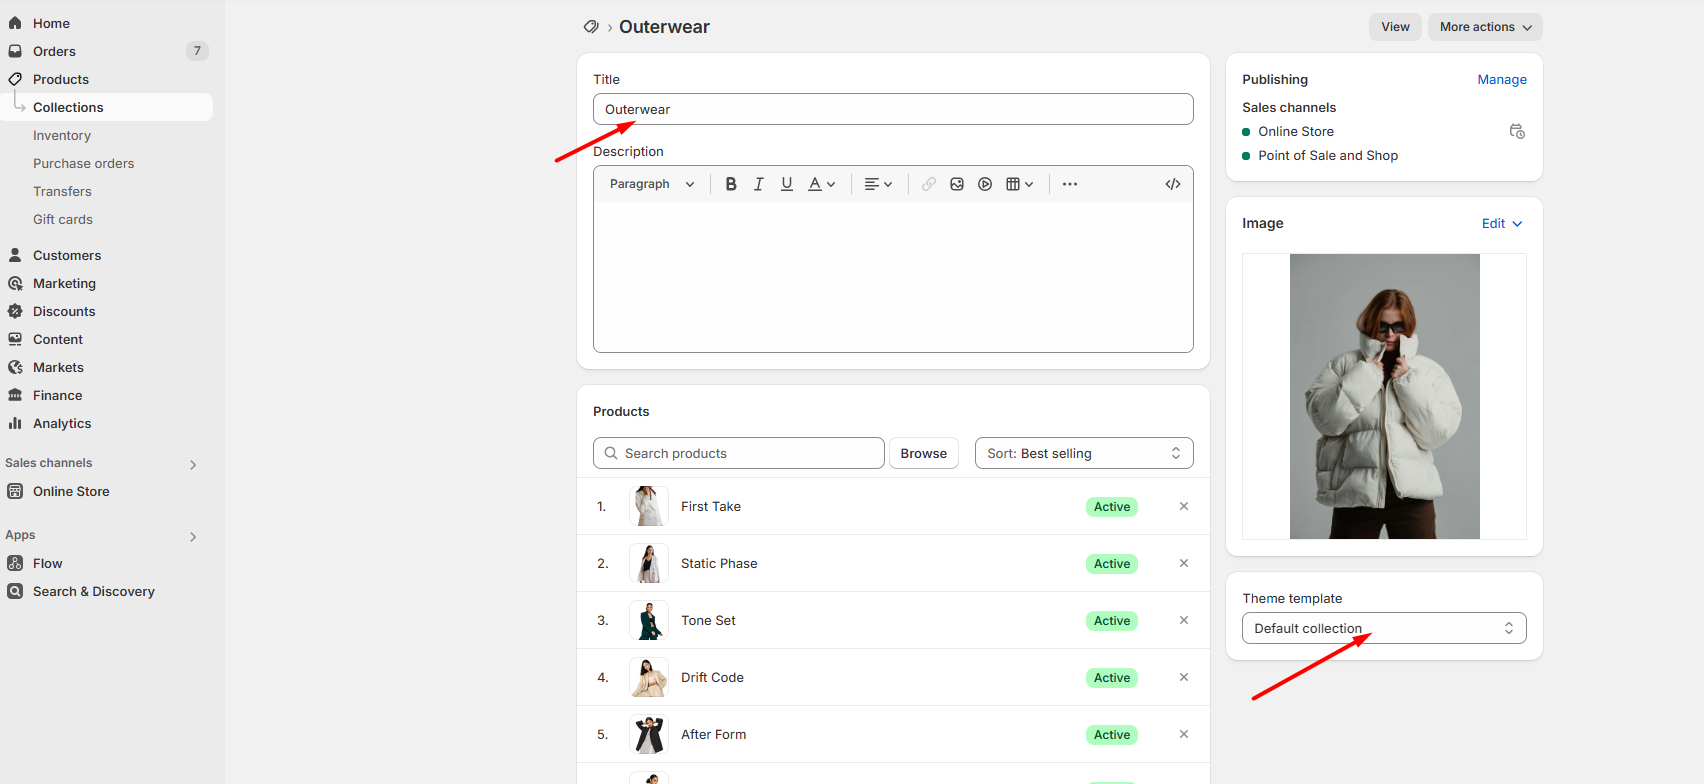Click the View button
Viewport: 1704px width, 784px height.
[1395, 27]
